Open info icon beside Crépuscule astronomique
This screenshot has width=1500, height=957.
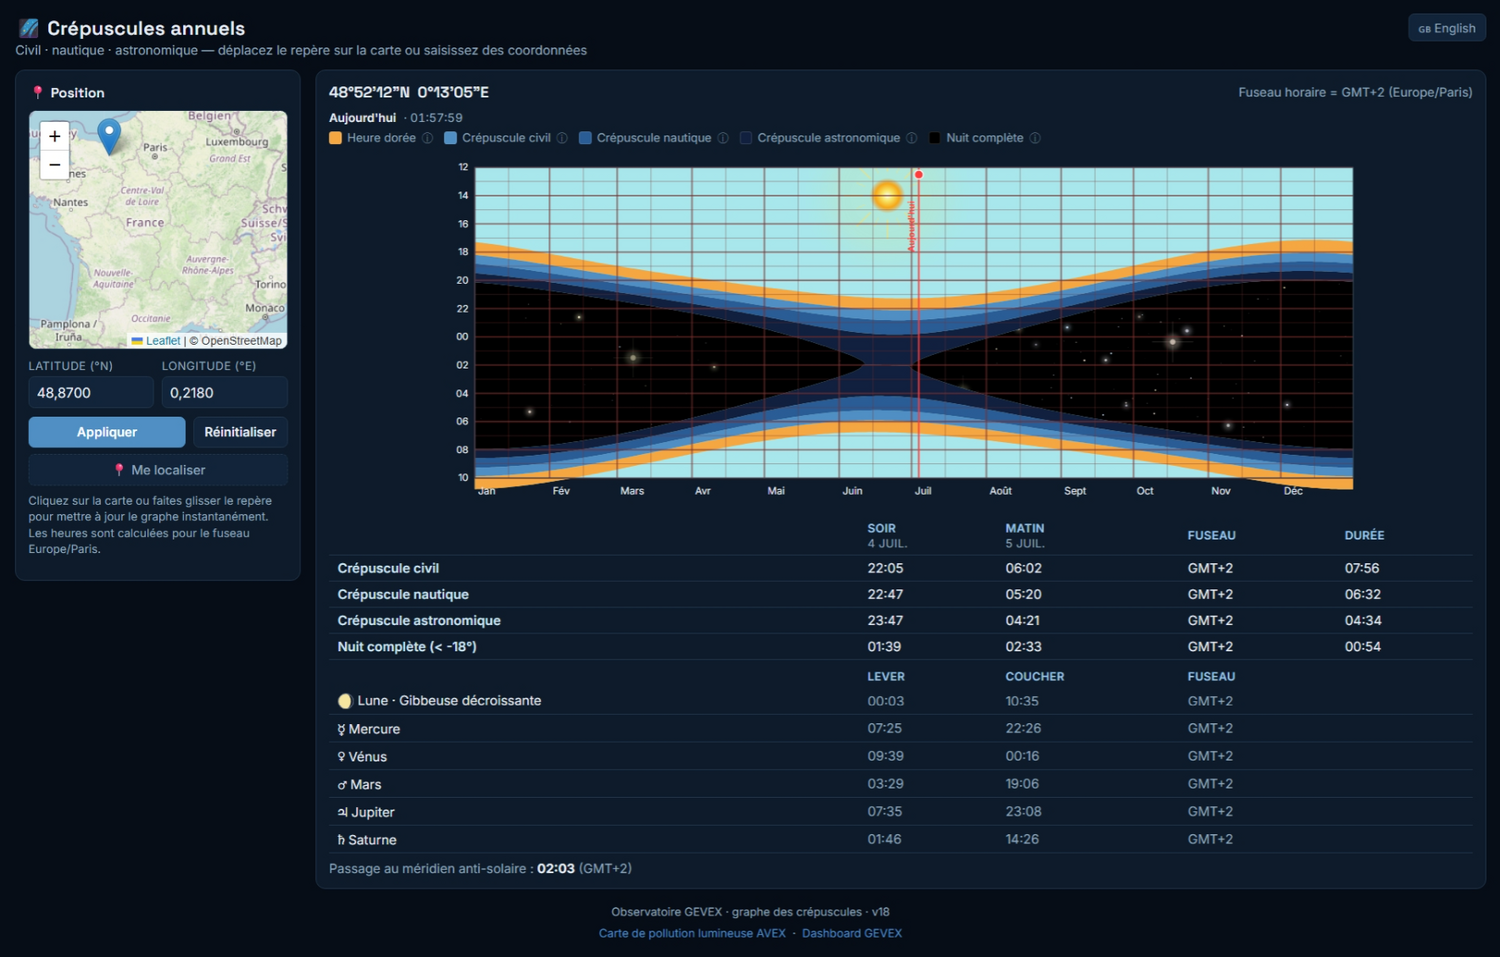click(912, 138)
